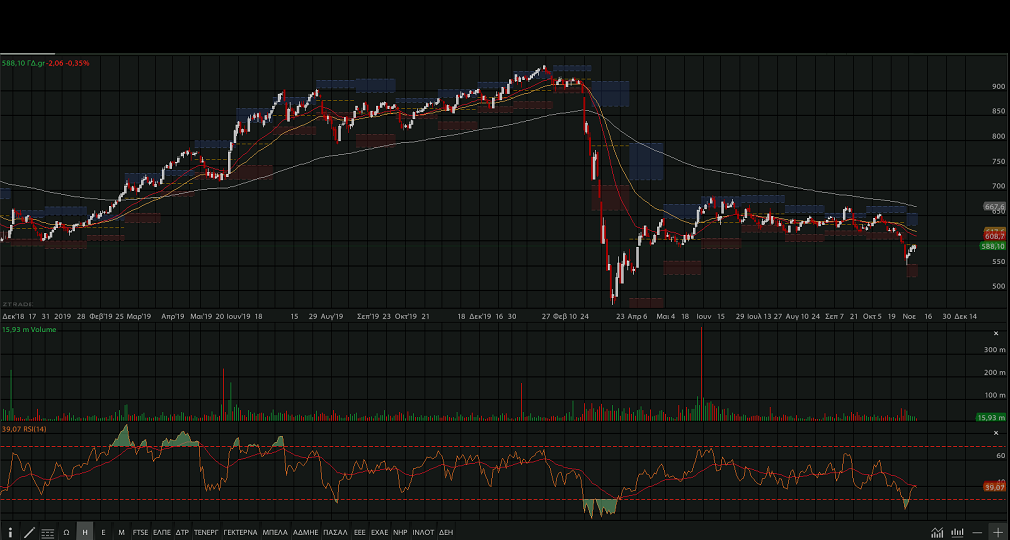The height and width of the screenshot is (540, 1010).
Task: Toggle the H daily timeframe
Action: tap(85, 533)
